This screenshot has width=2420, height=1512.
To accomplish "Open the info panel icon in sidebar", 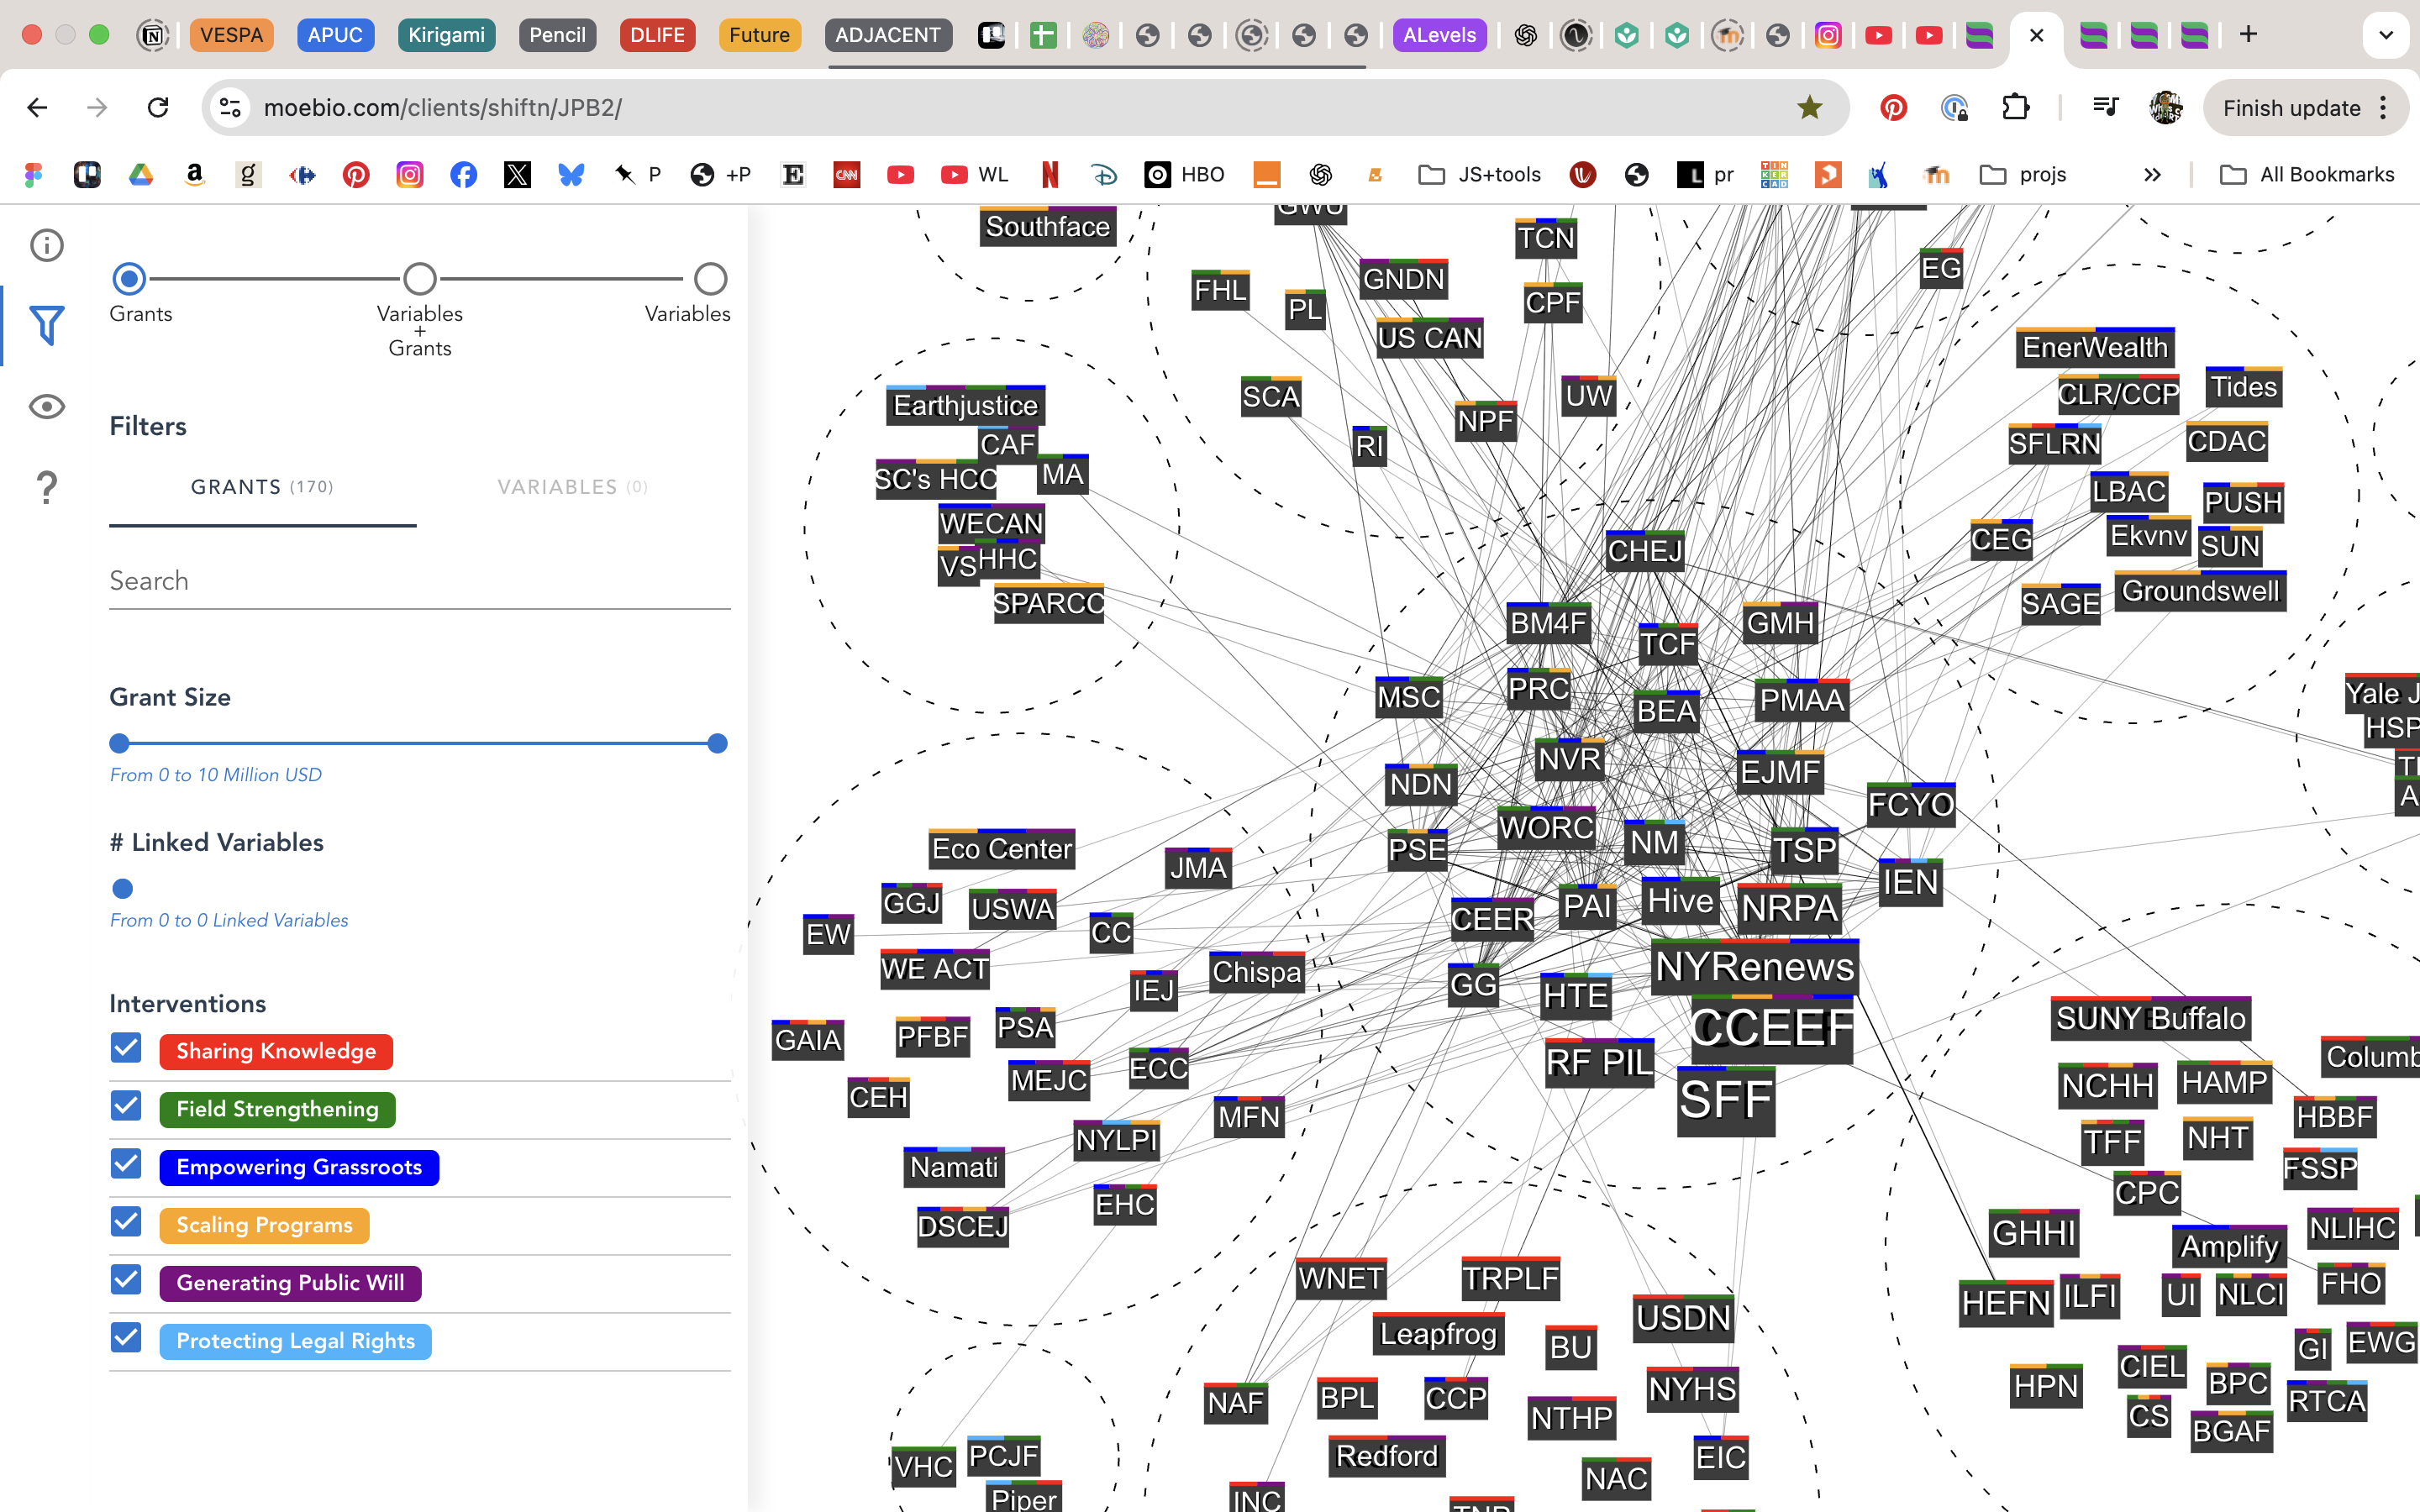I will point(46,245).
